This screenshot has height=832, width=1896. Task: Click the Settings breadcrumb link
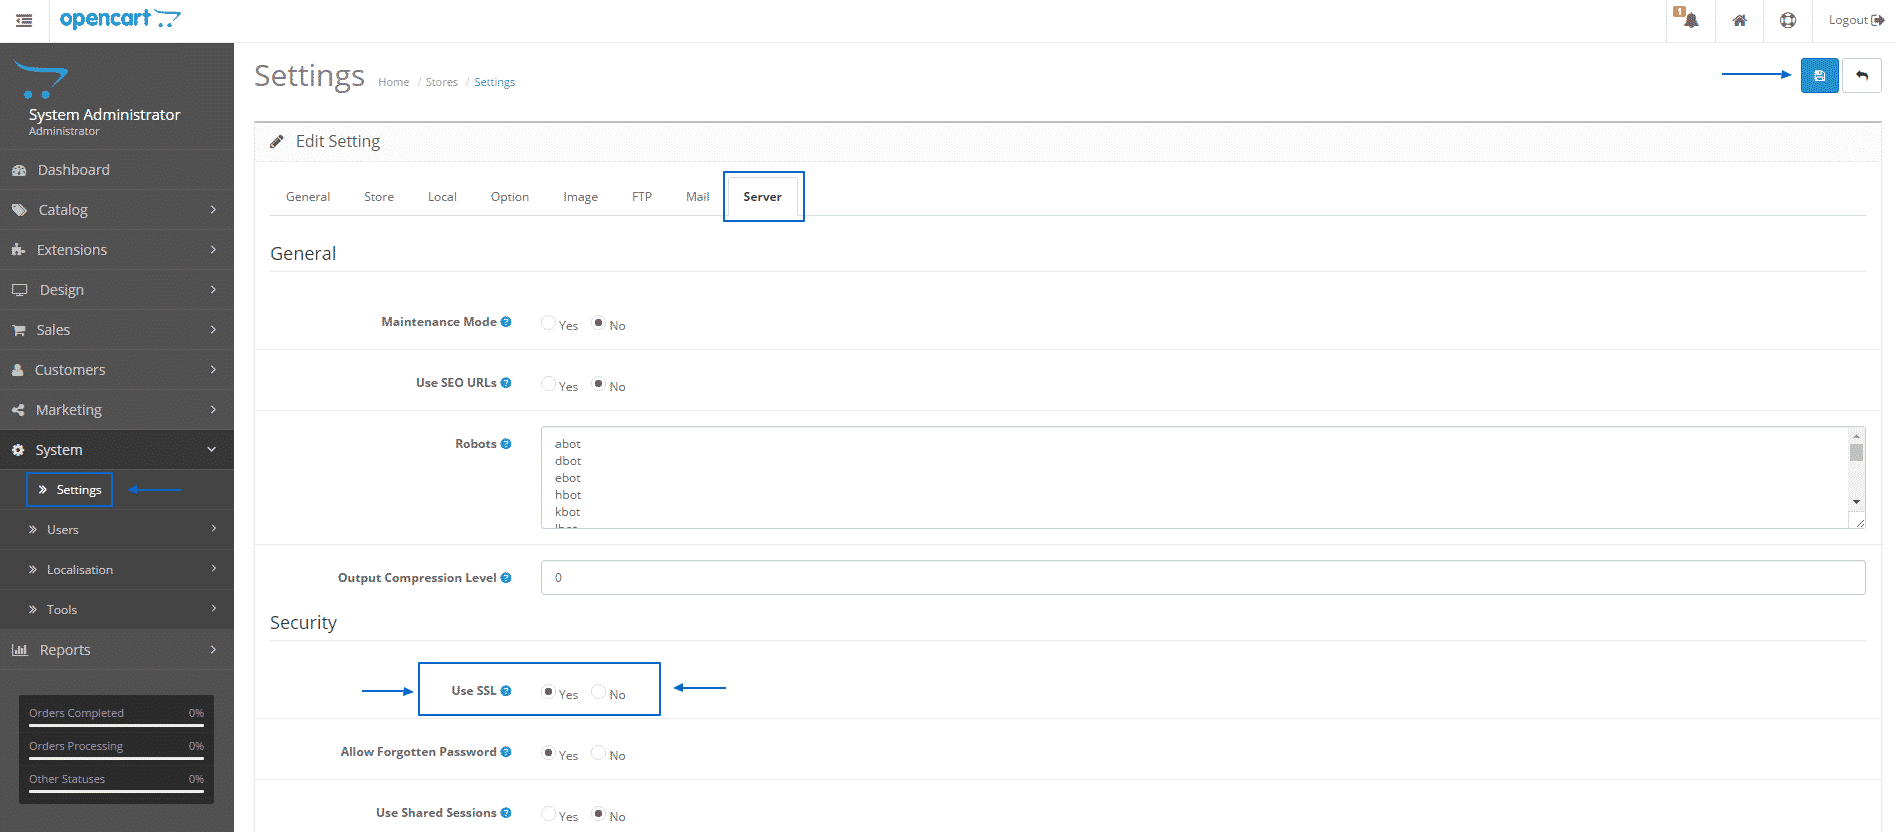tap(495, 82)
